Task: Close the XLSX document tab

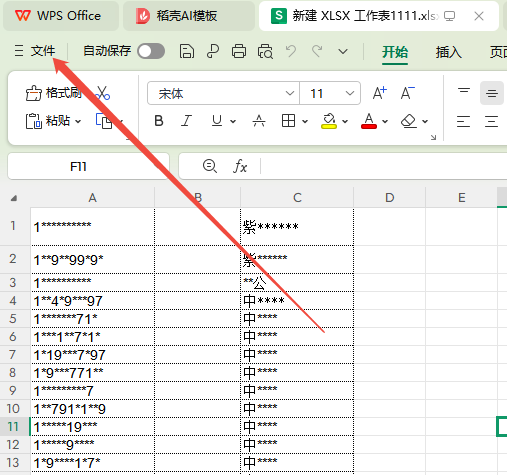Action: [x=479, y=16]
